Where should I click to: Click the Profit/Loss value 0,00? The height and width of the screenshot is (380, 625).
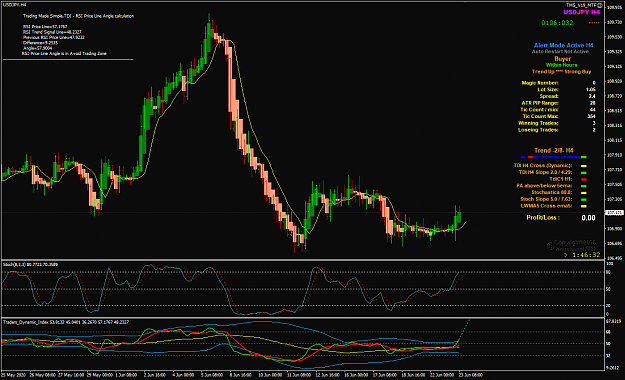588,218
